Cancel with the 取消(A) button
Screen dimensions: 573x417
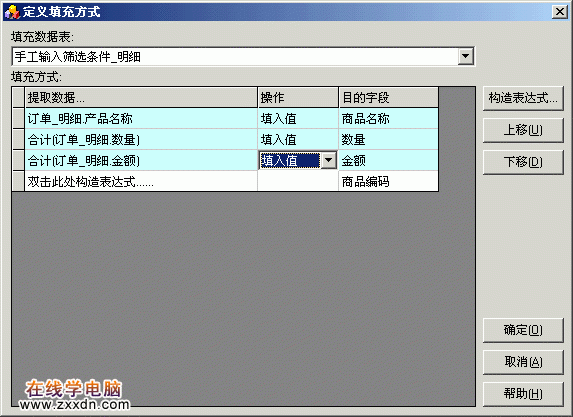pyautogui.click(x=523, y=362)
